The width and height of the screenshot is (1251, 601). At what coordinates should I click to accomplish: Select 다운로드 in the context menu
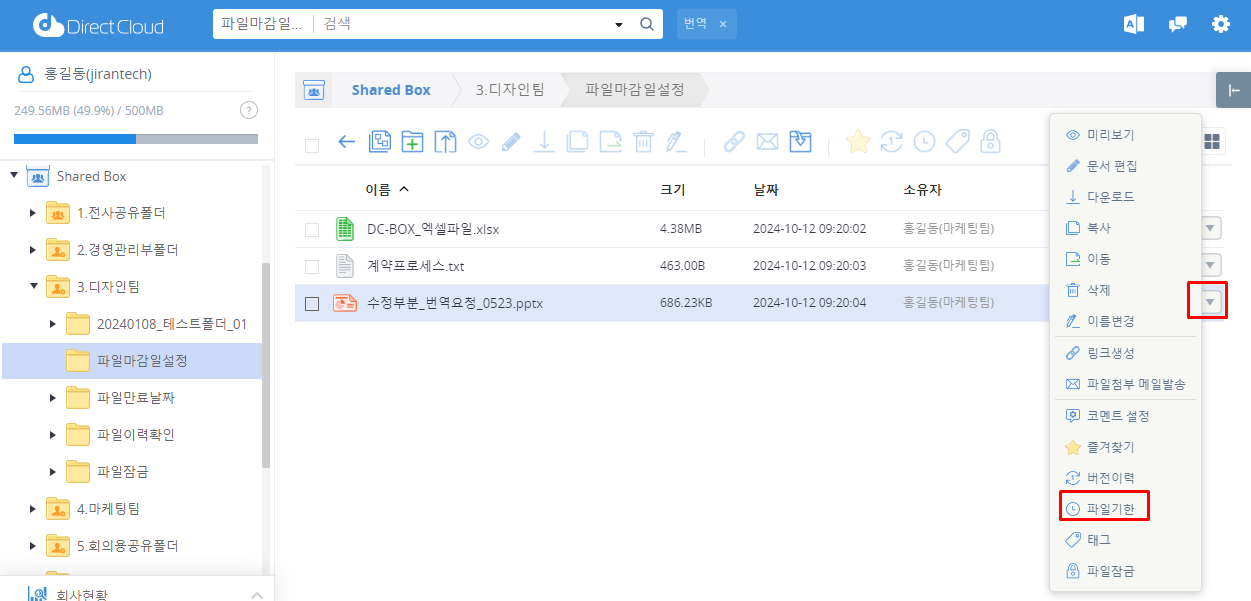[1110, 197]
